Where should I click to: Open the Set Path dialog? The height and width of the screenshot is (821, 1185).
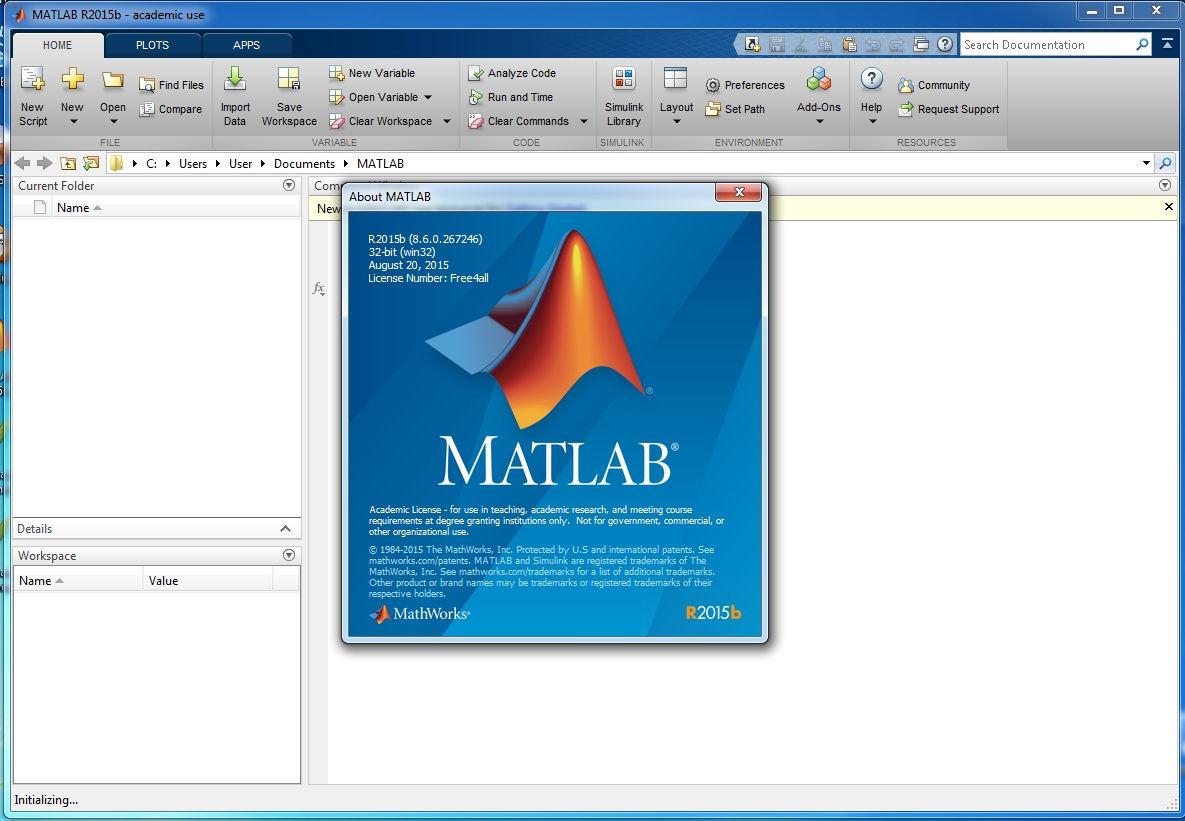[x=735, y=109]
